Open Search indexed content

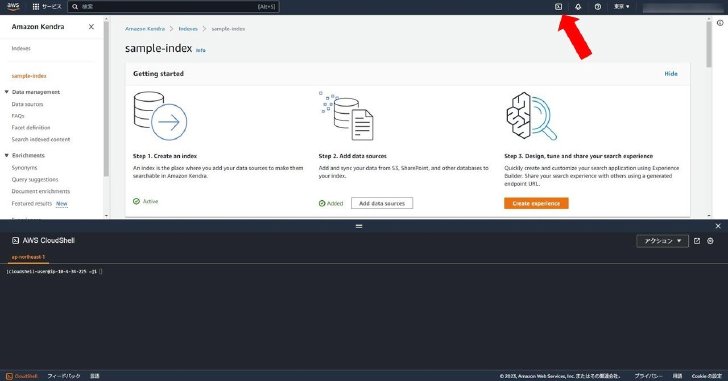41,139
